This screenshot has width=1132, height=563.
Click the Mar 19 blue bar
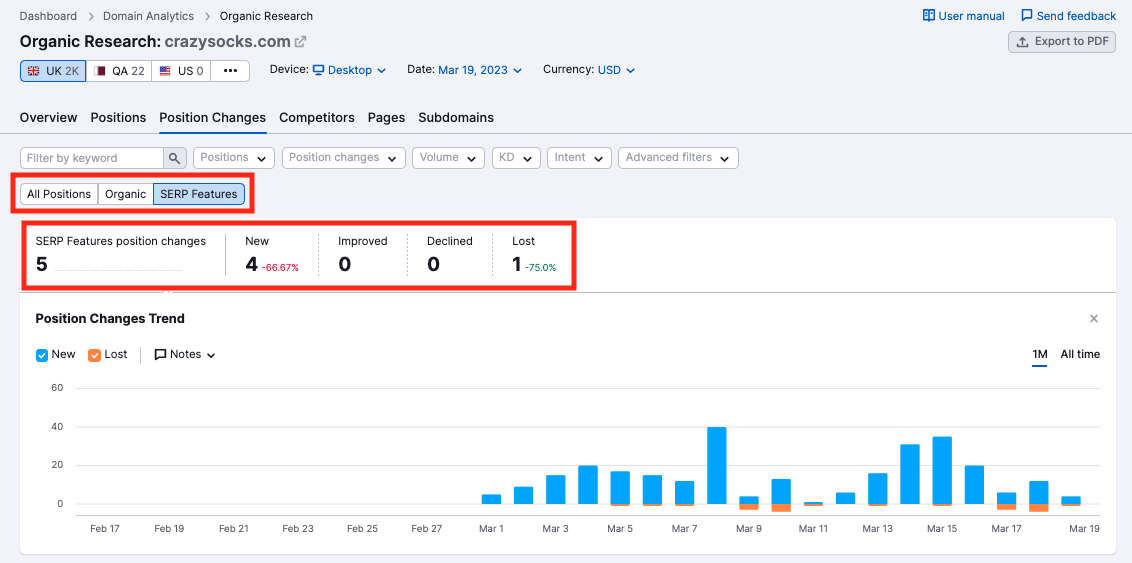(1071, 500)
